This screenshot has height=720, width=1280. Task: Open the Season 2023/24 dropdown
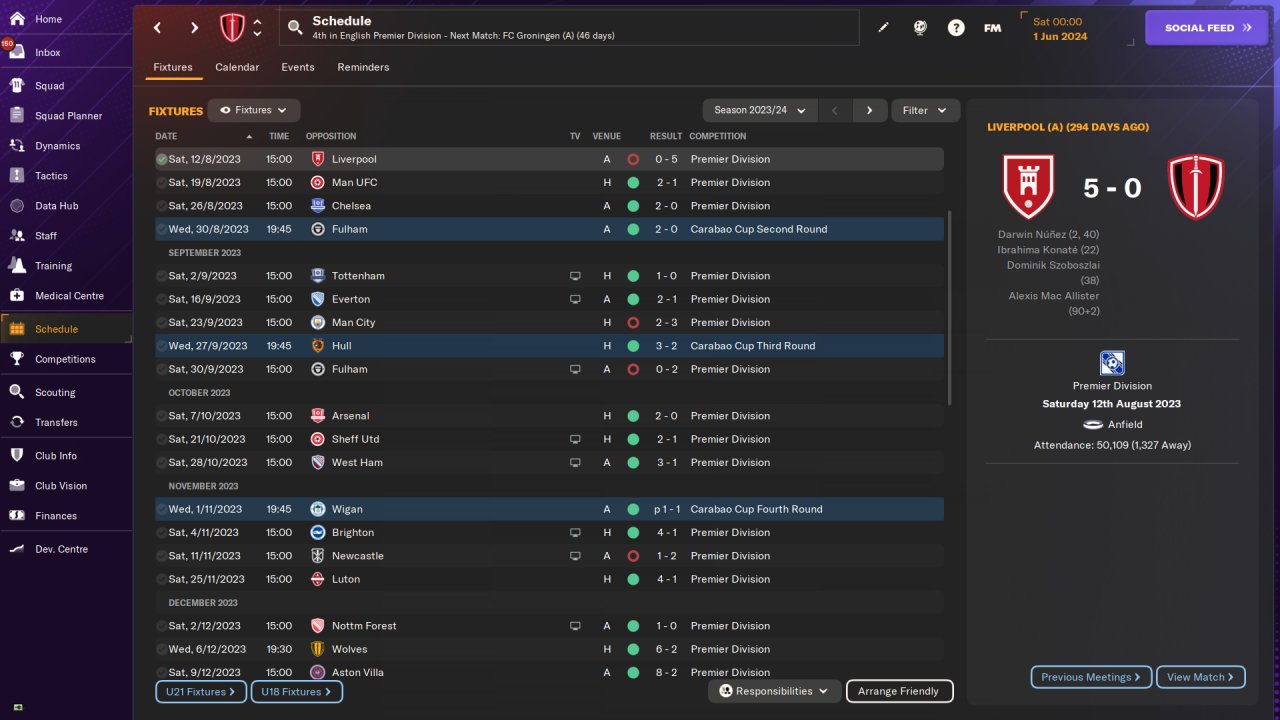pos(760,110)
